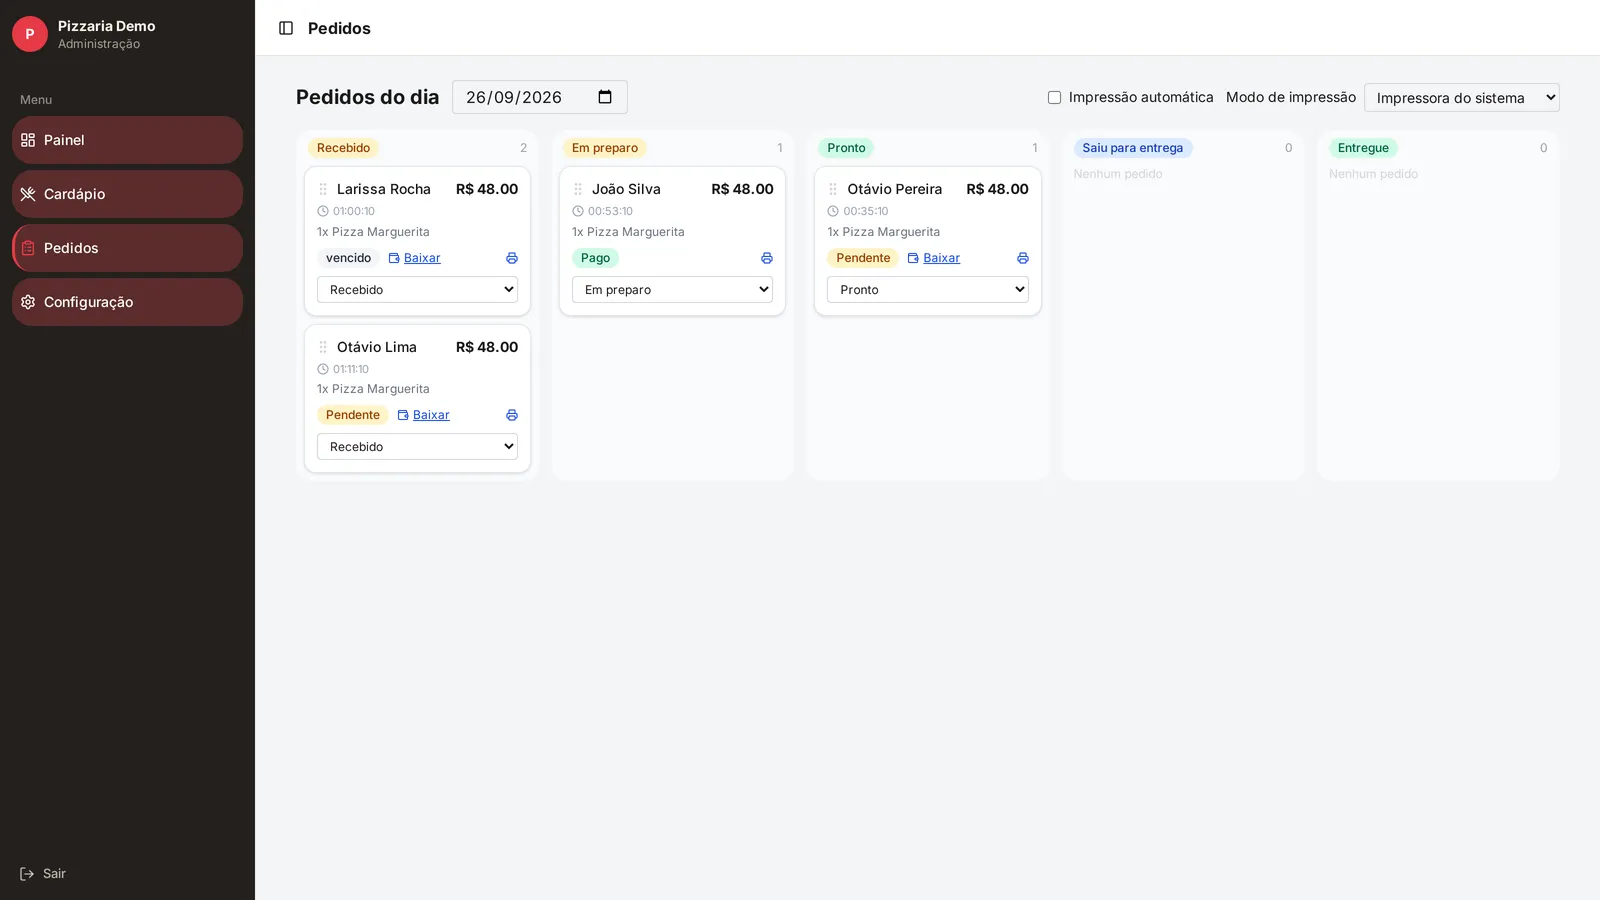Open Otávio Pereira's order status dropdown
Screen dimensions: 1600x900
(928, 290)
